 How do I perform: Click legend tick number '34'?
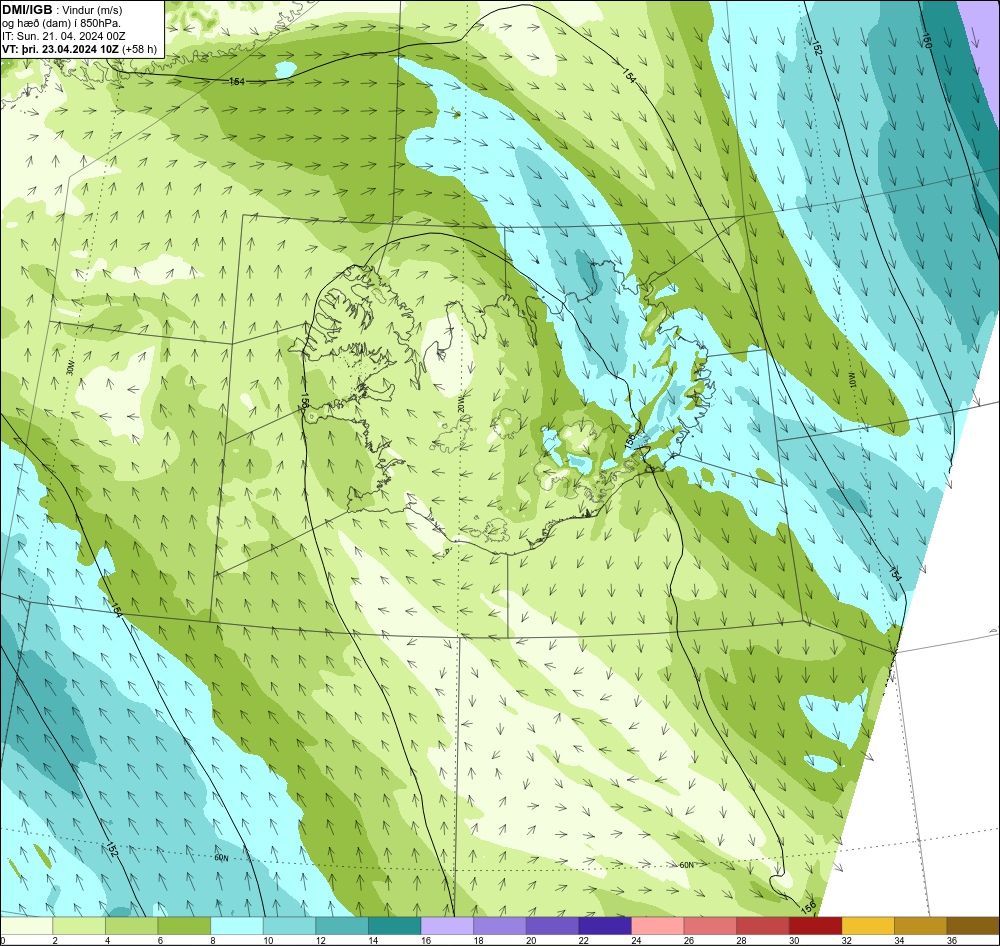pos(899,940)
